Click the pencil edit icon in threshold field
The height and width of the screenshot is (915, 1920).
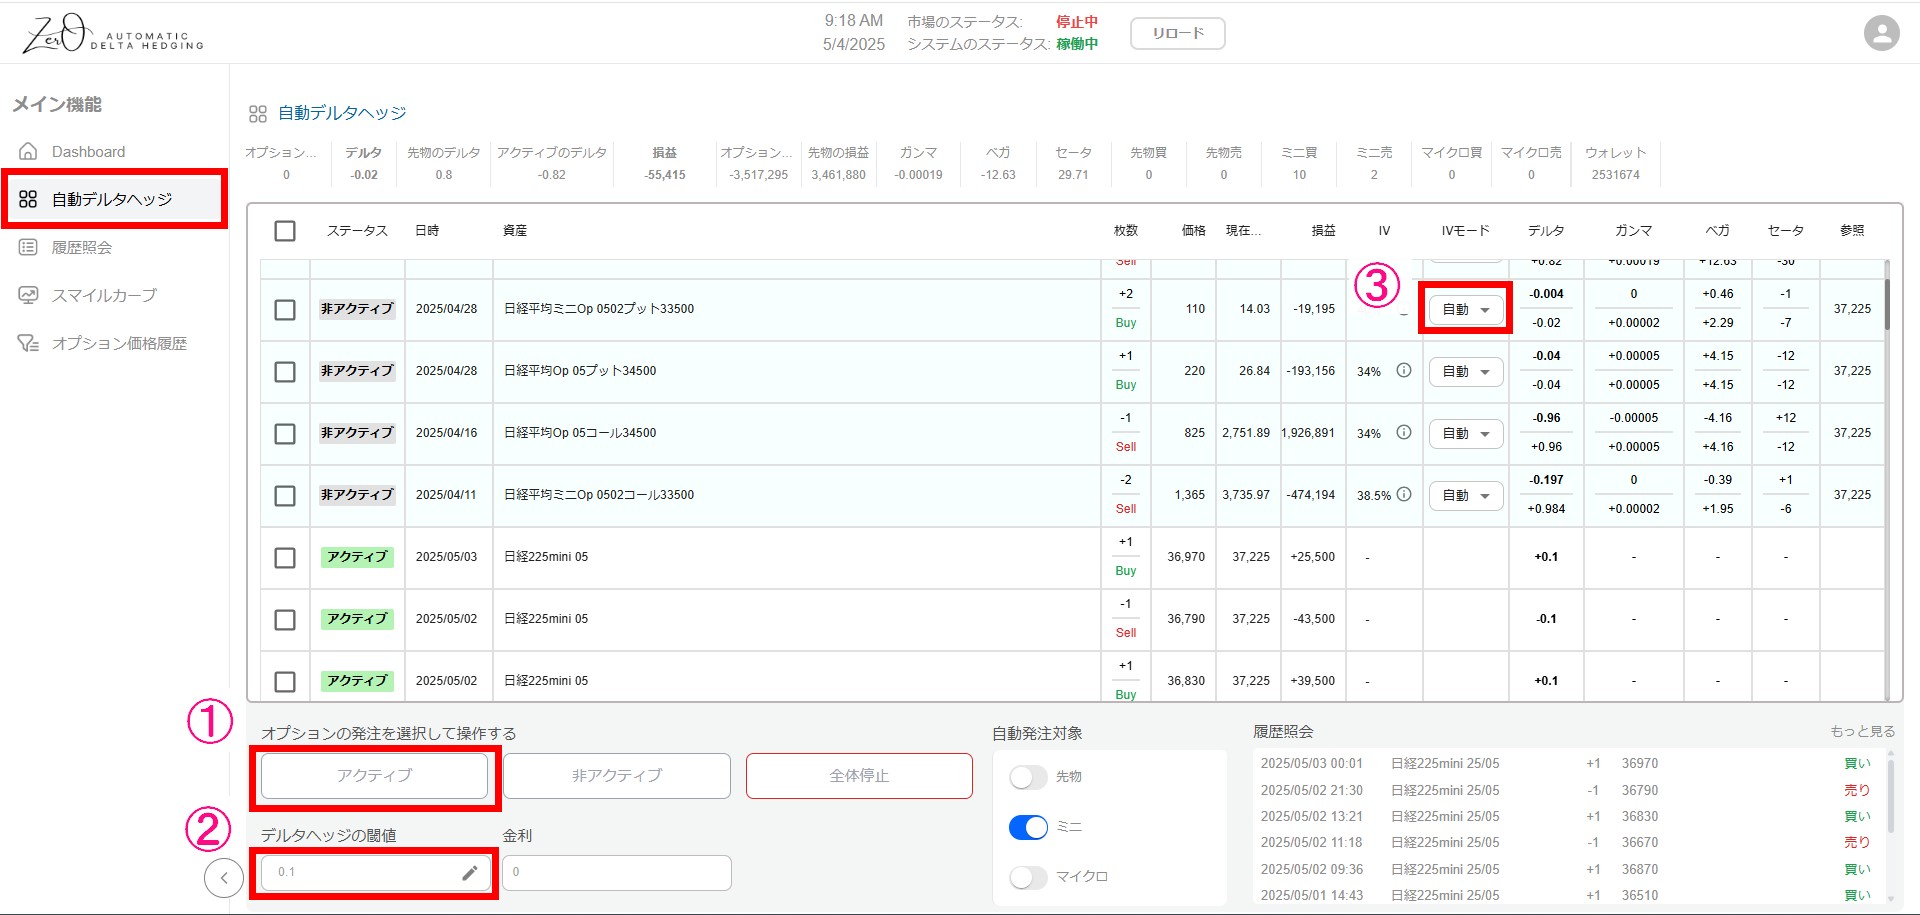[x=469, y=872]
